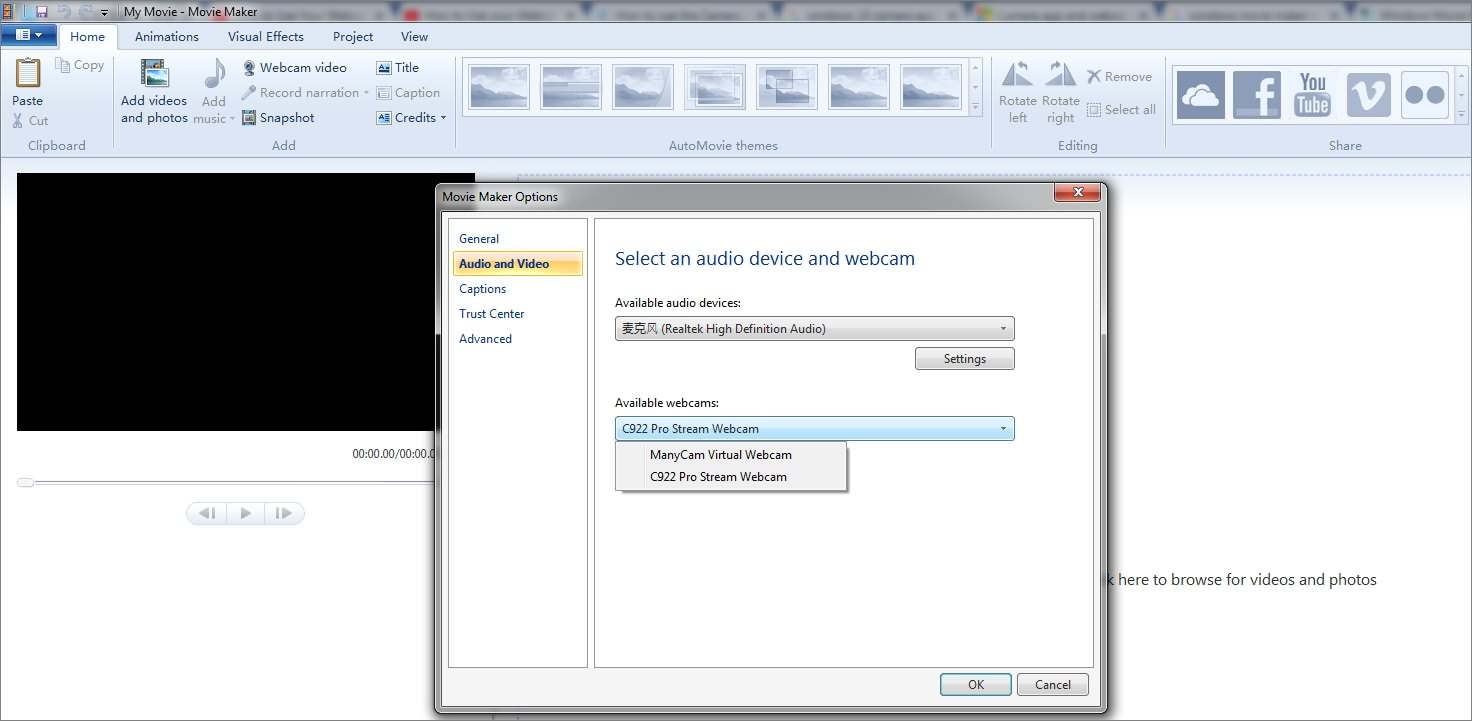Click the Remove icon in Editing group
1472x721 pixels.
click(1094, 77)
